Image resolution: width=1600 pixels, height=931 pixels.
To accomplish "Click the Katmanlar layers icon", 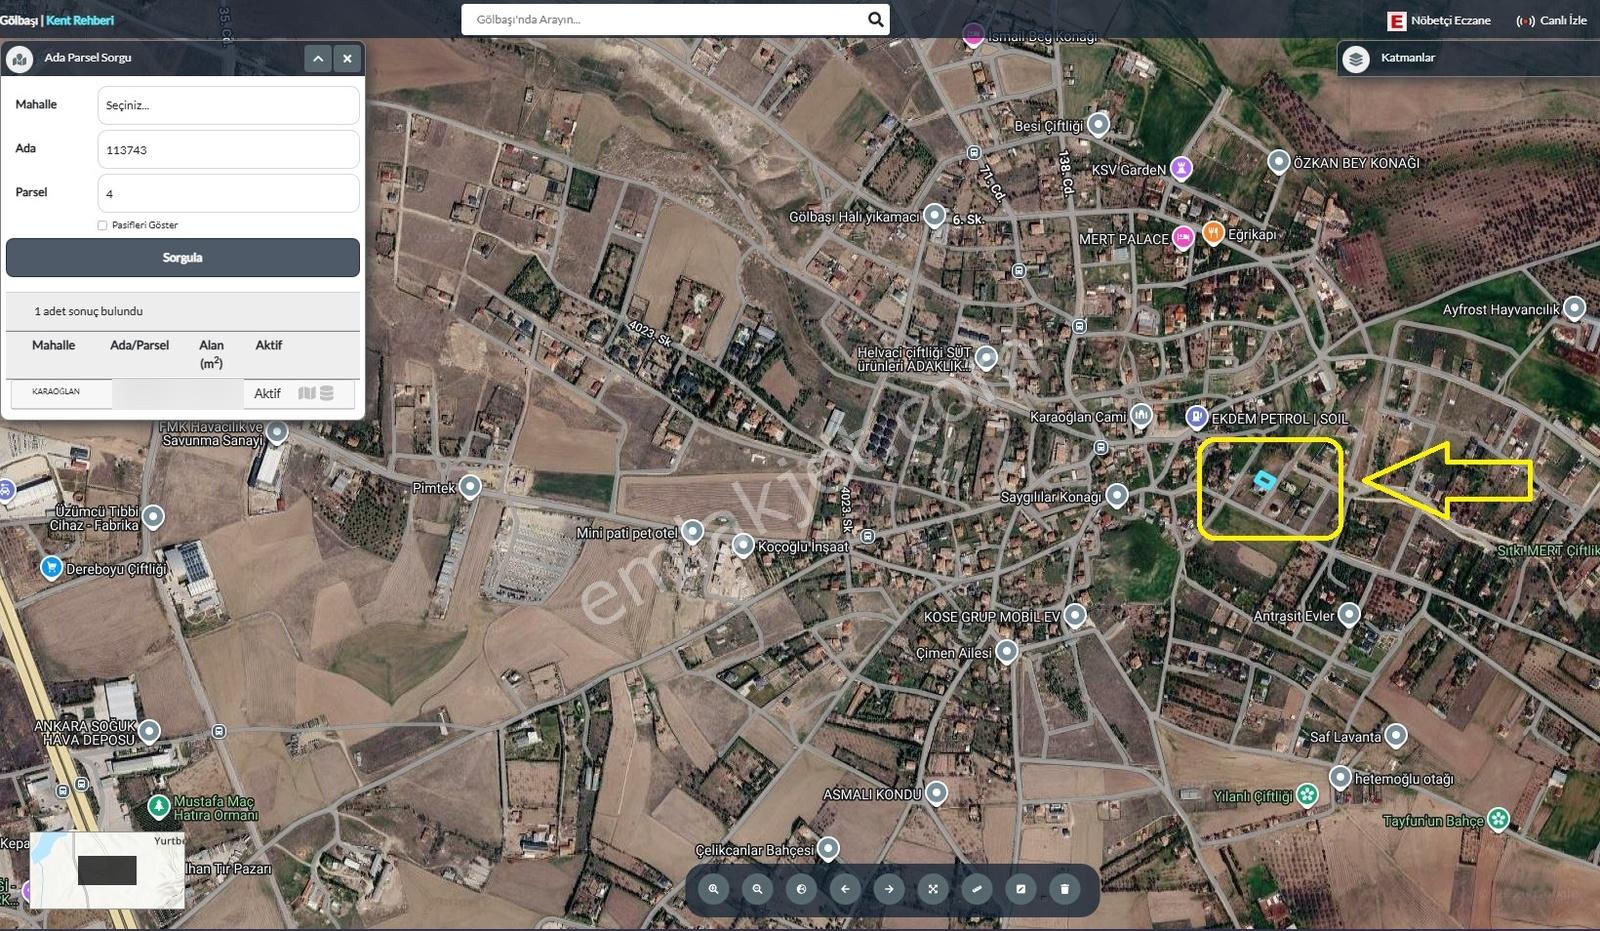I will click(1356, 58).
